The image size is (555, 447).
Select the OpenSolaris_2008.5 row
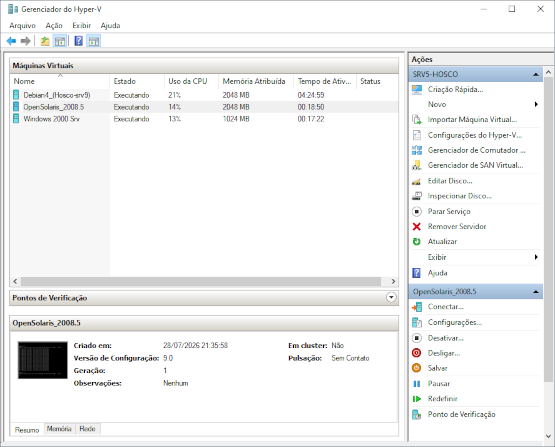tap(204, 107)
